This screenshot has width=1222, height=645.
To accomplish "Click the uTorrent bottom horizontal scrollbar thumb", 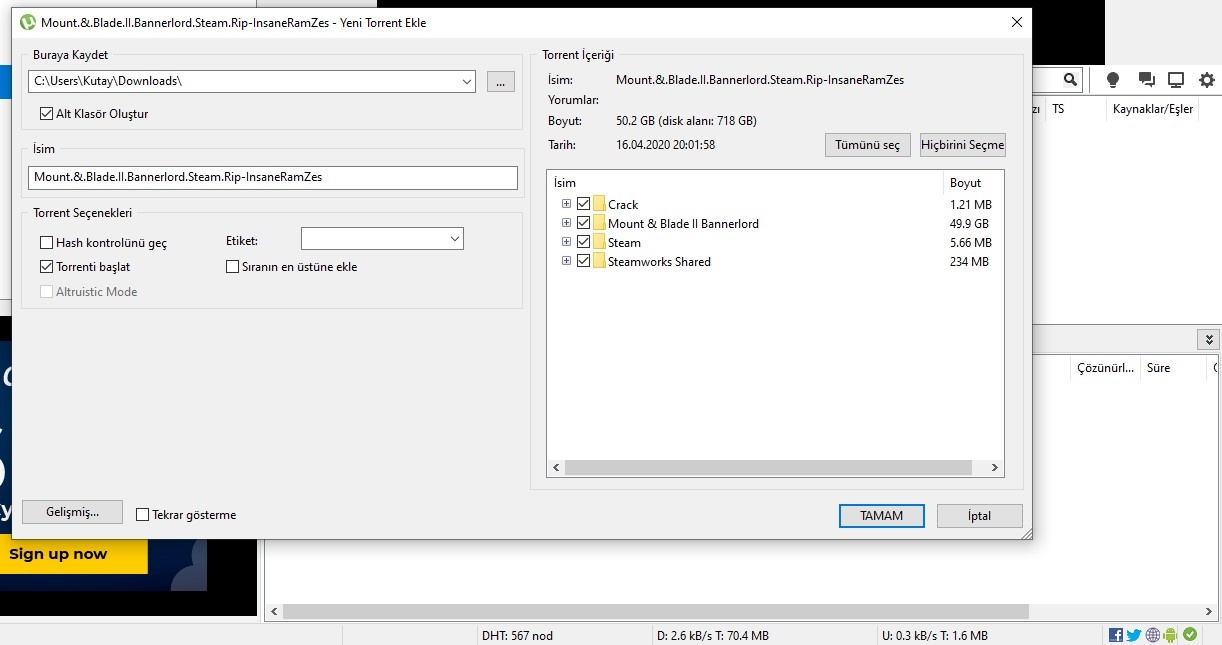I will (656, 611).
